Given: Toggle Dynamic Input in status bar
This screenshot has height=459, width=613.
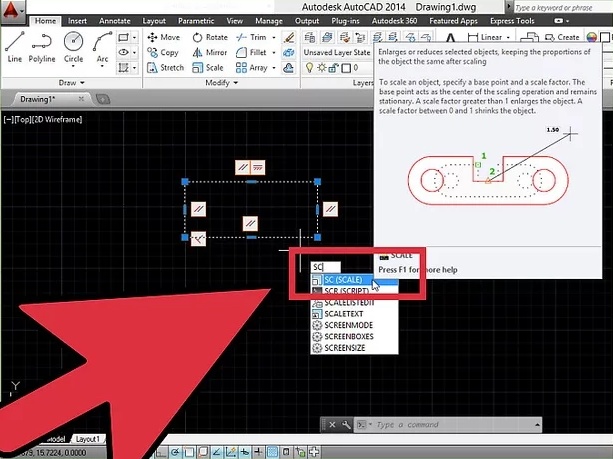Looking at the screenshot, I should [245, 452].
